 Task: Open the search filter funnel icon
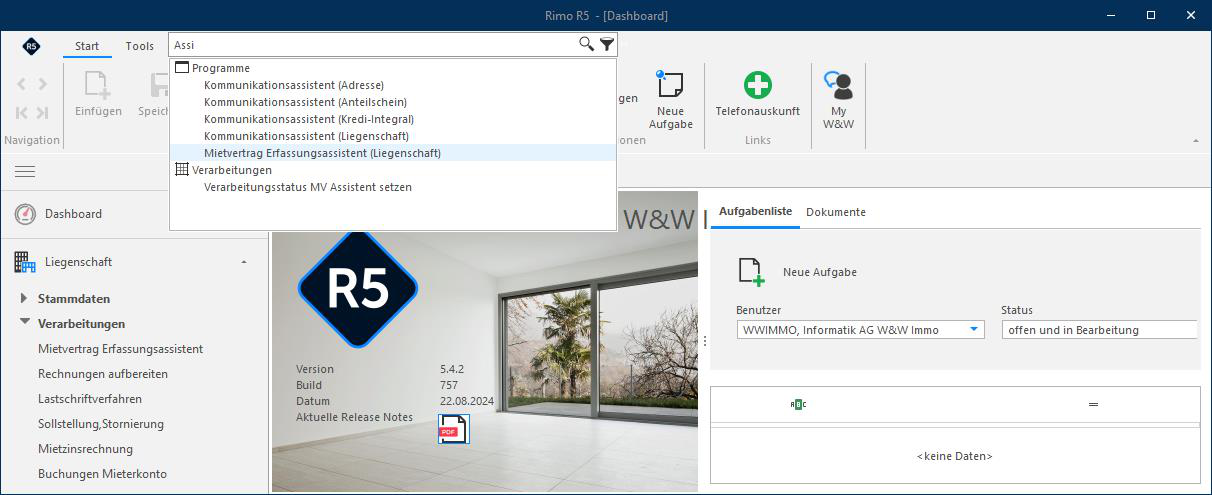607,44
